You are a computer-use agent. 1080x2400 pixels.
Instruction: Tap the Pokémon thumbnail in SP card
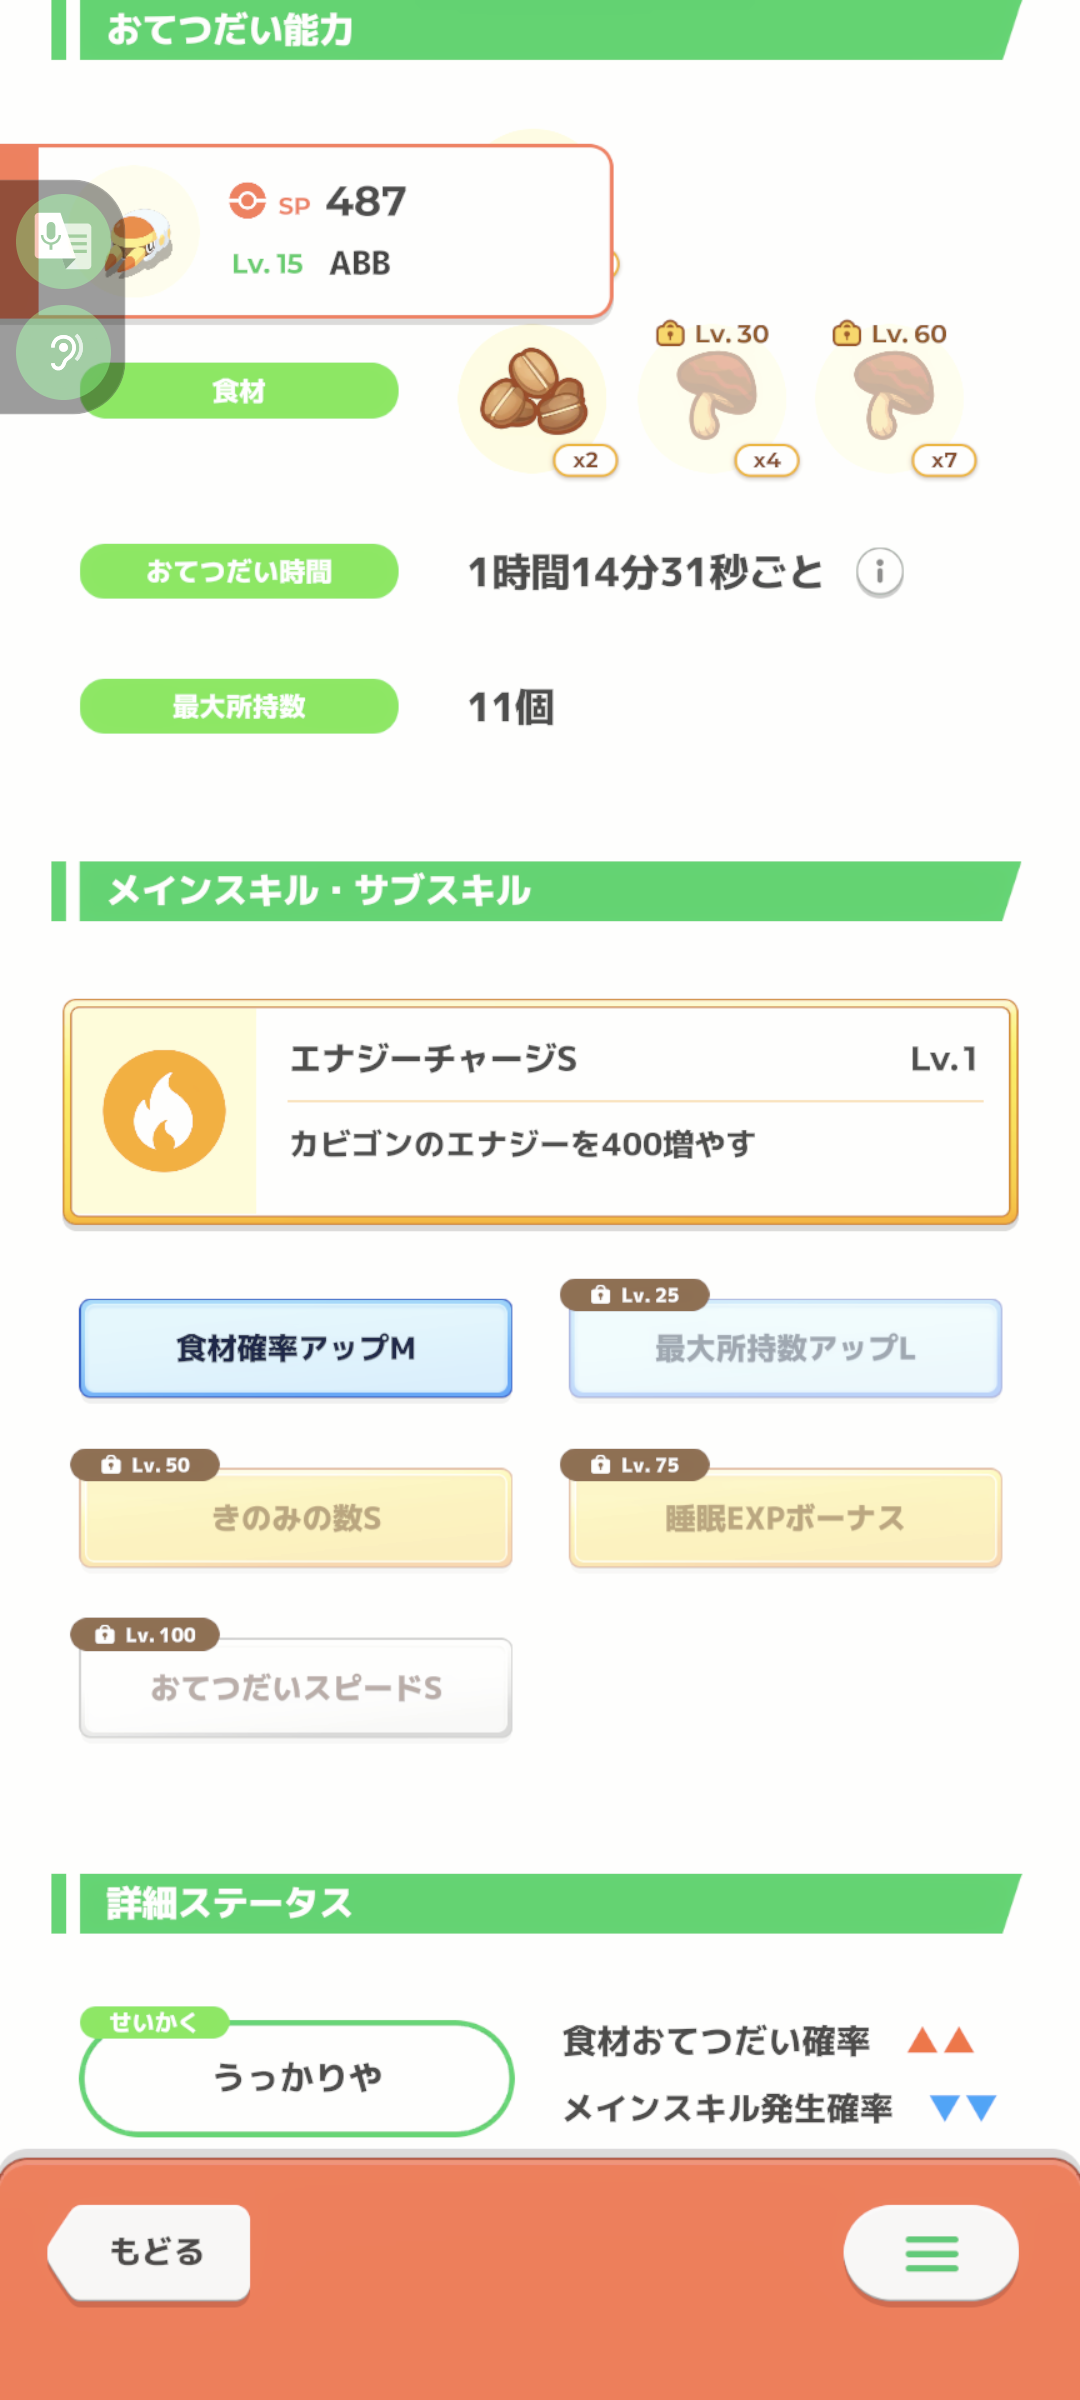coord(140,236)
